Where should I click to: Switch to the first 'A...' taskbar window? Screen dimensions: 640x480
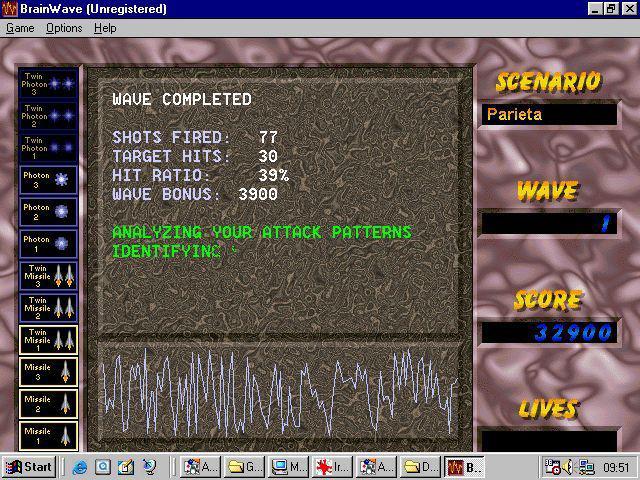[x=200, y=467]
